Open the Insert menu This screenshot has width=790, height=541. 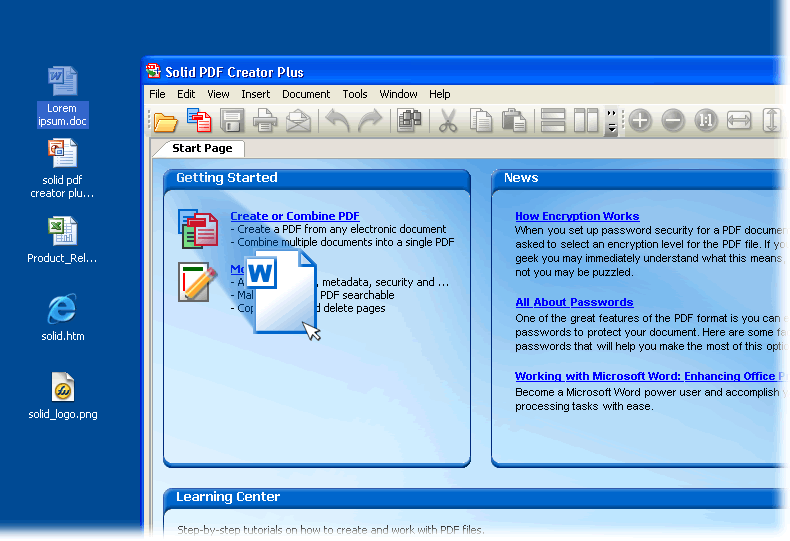(255, 94)
